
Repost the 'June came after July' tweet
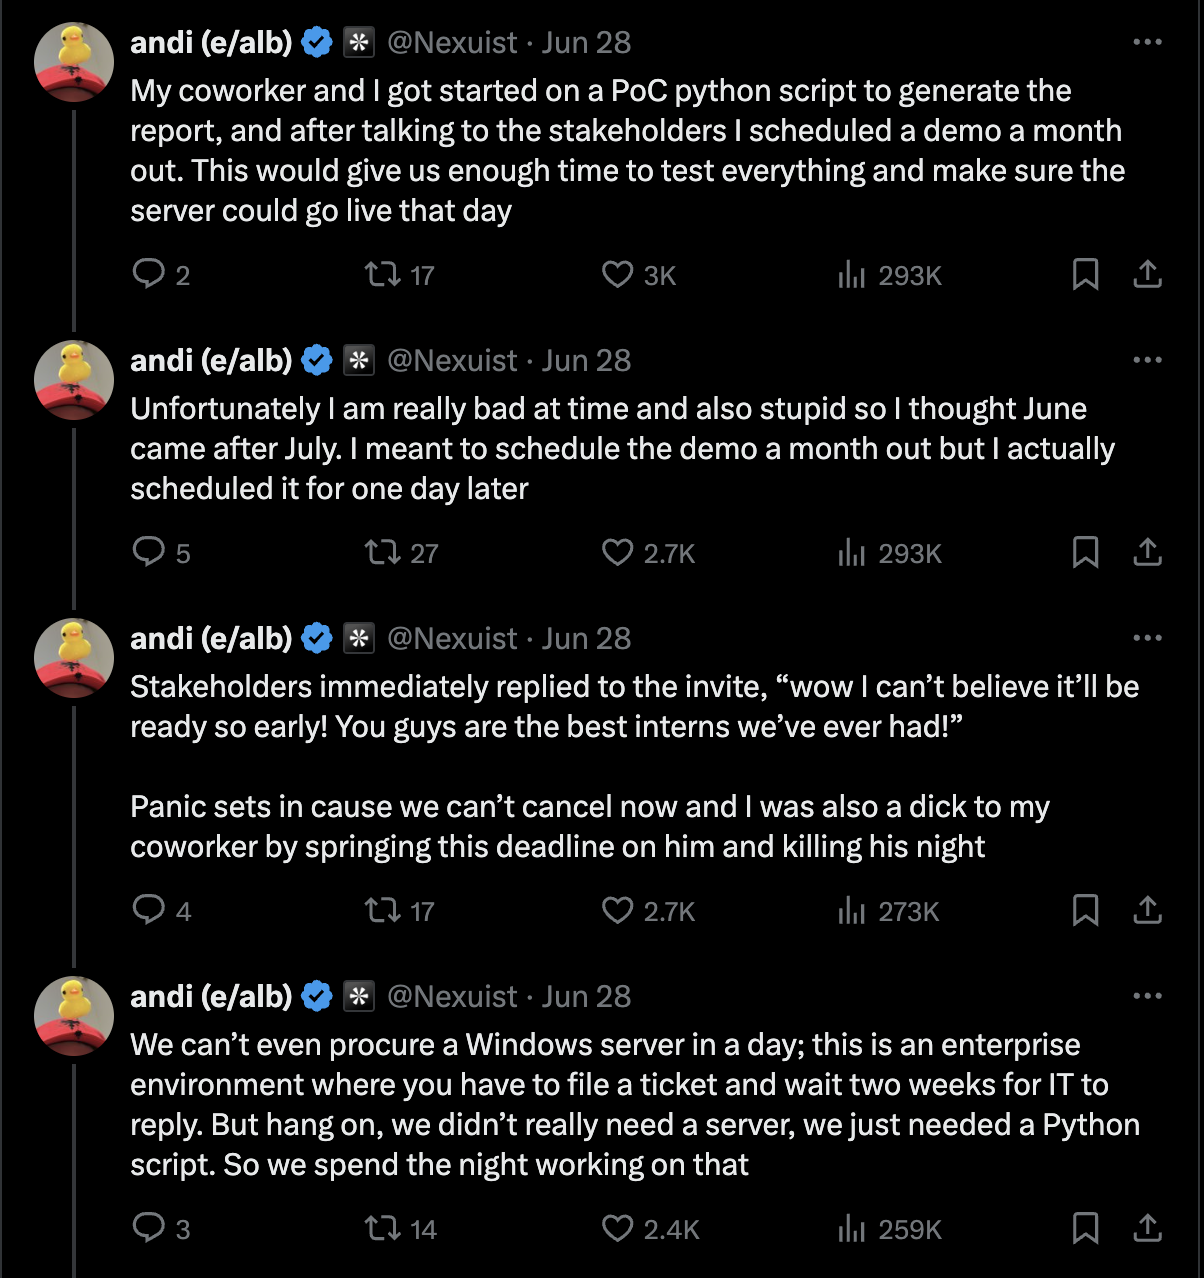(x=383, y=552)
